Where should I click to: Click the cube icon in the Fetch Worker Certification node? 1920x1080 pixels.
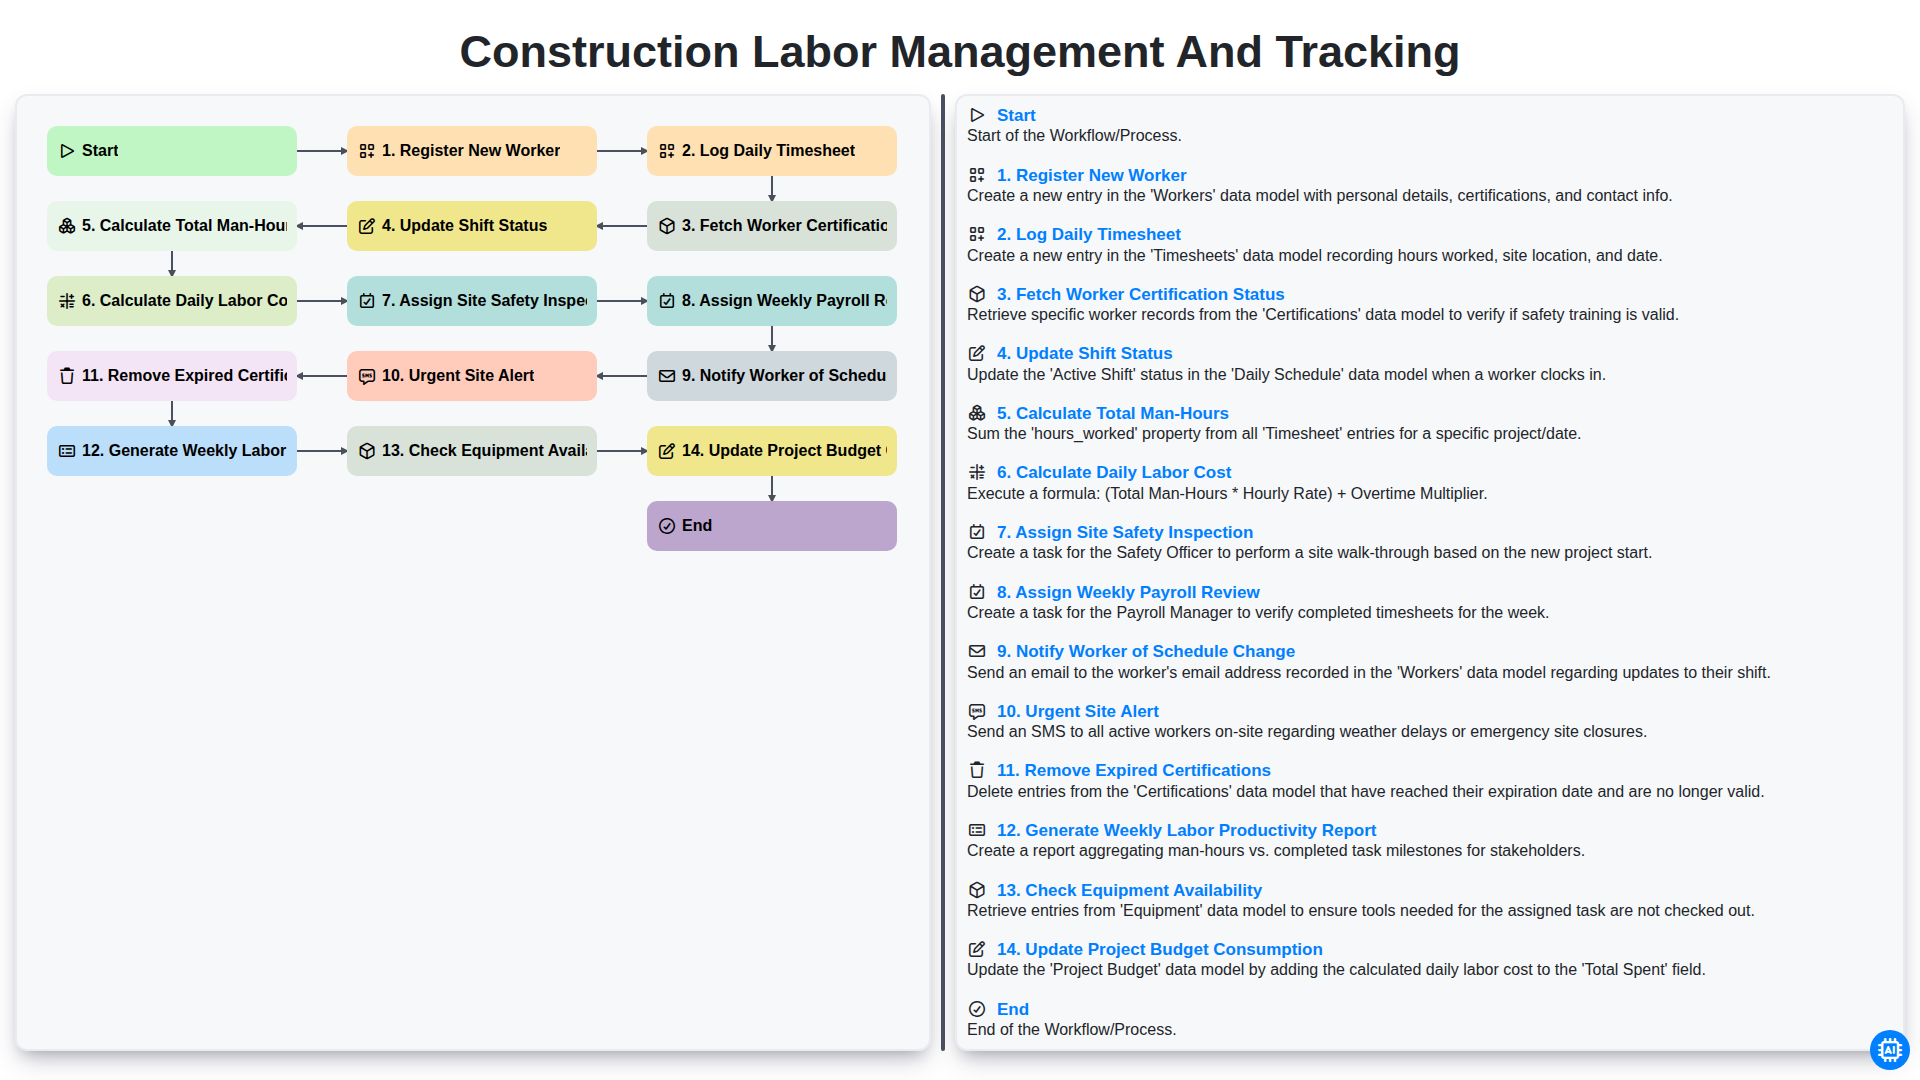point(667,226)
